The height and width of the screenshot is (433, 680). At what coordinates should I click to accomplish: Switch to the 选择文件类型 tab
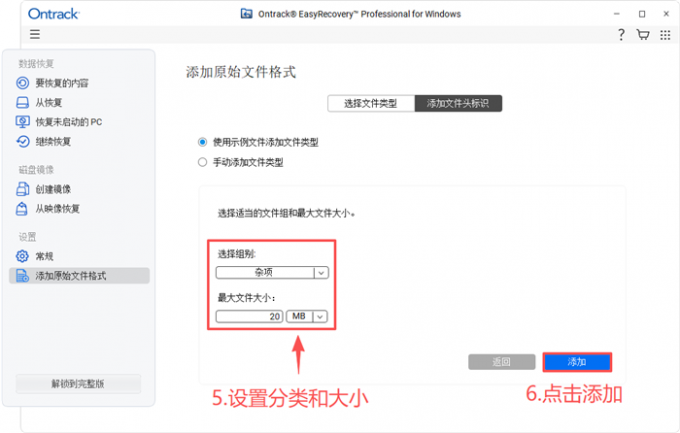(371, 103)
